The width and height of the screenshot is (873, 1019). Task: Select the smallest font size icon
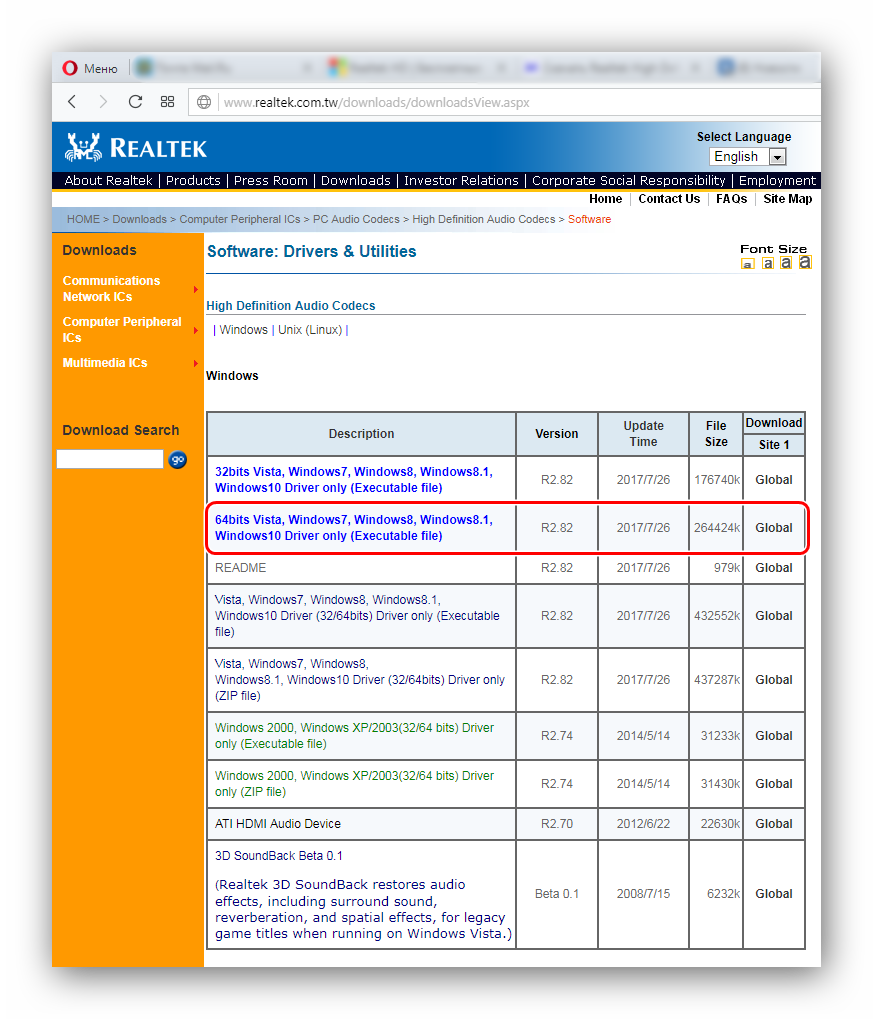748,263
